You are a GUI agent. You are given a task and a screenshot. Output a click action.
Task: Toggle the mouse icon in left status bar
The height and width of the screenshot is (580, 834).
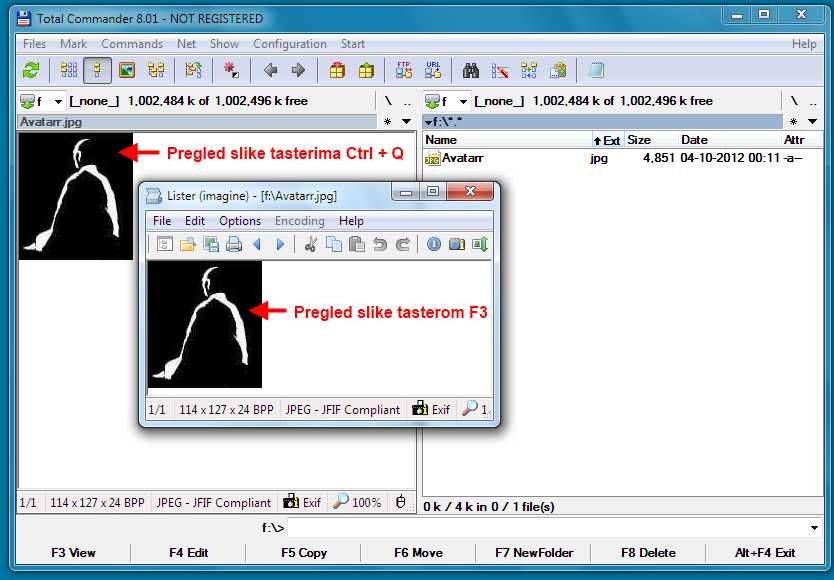[401, 502]
